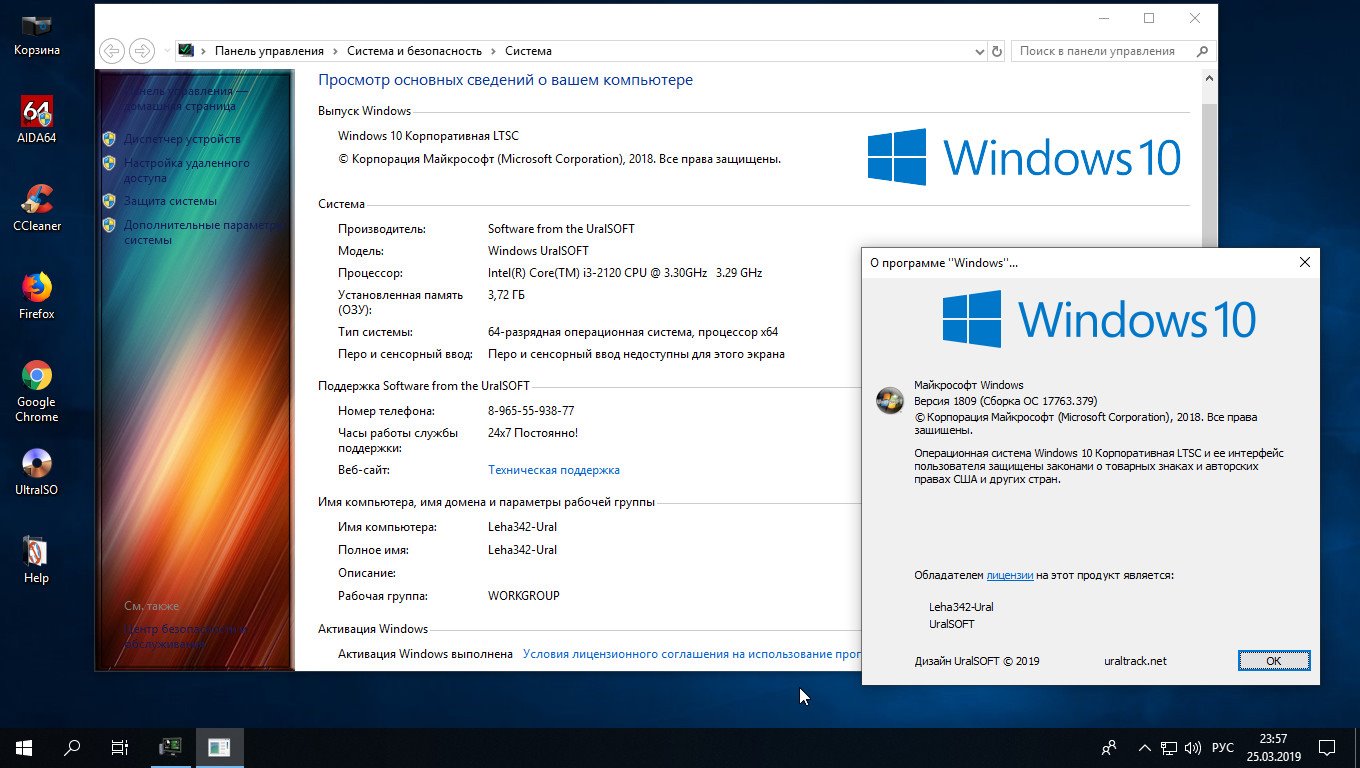This screenshot has height=768, width=1360.
Task: Start Firefox from the desktop icon
Action: pyautogui.click(x=36, y=297)
